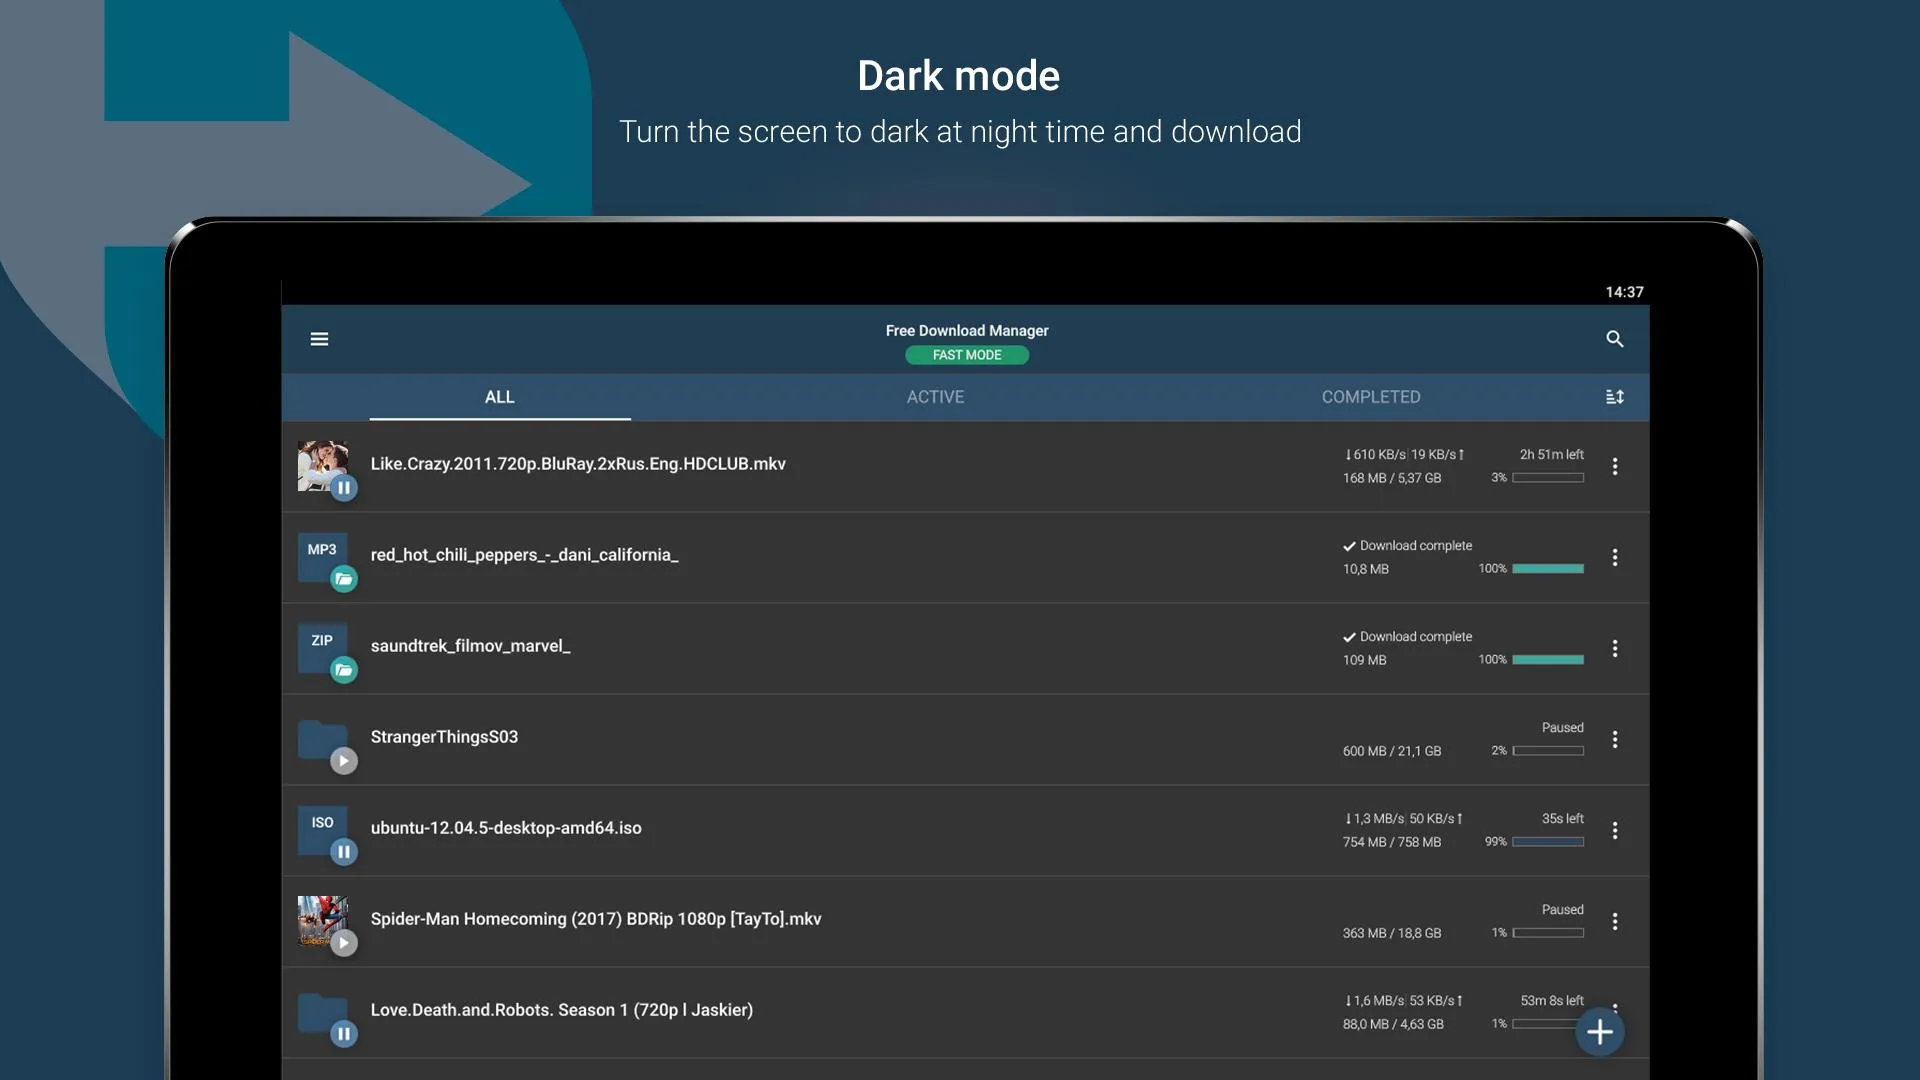Resume the Spider-Man Homecoming download

click(345, 943)
